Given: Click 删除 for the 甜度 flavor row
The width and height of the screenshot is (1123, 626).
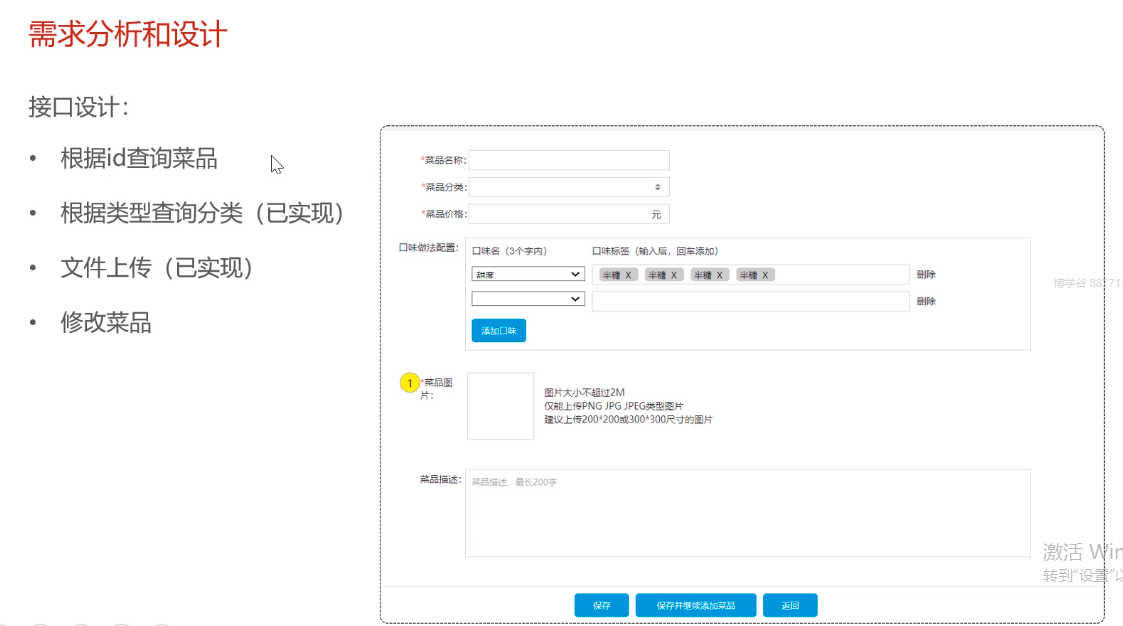Looking at the screenshot, I should (926, 274).
